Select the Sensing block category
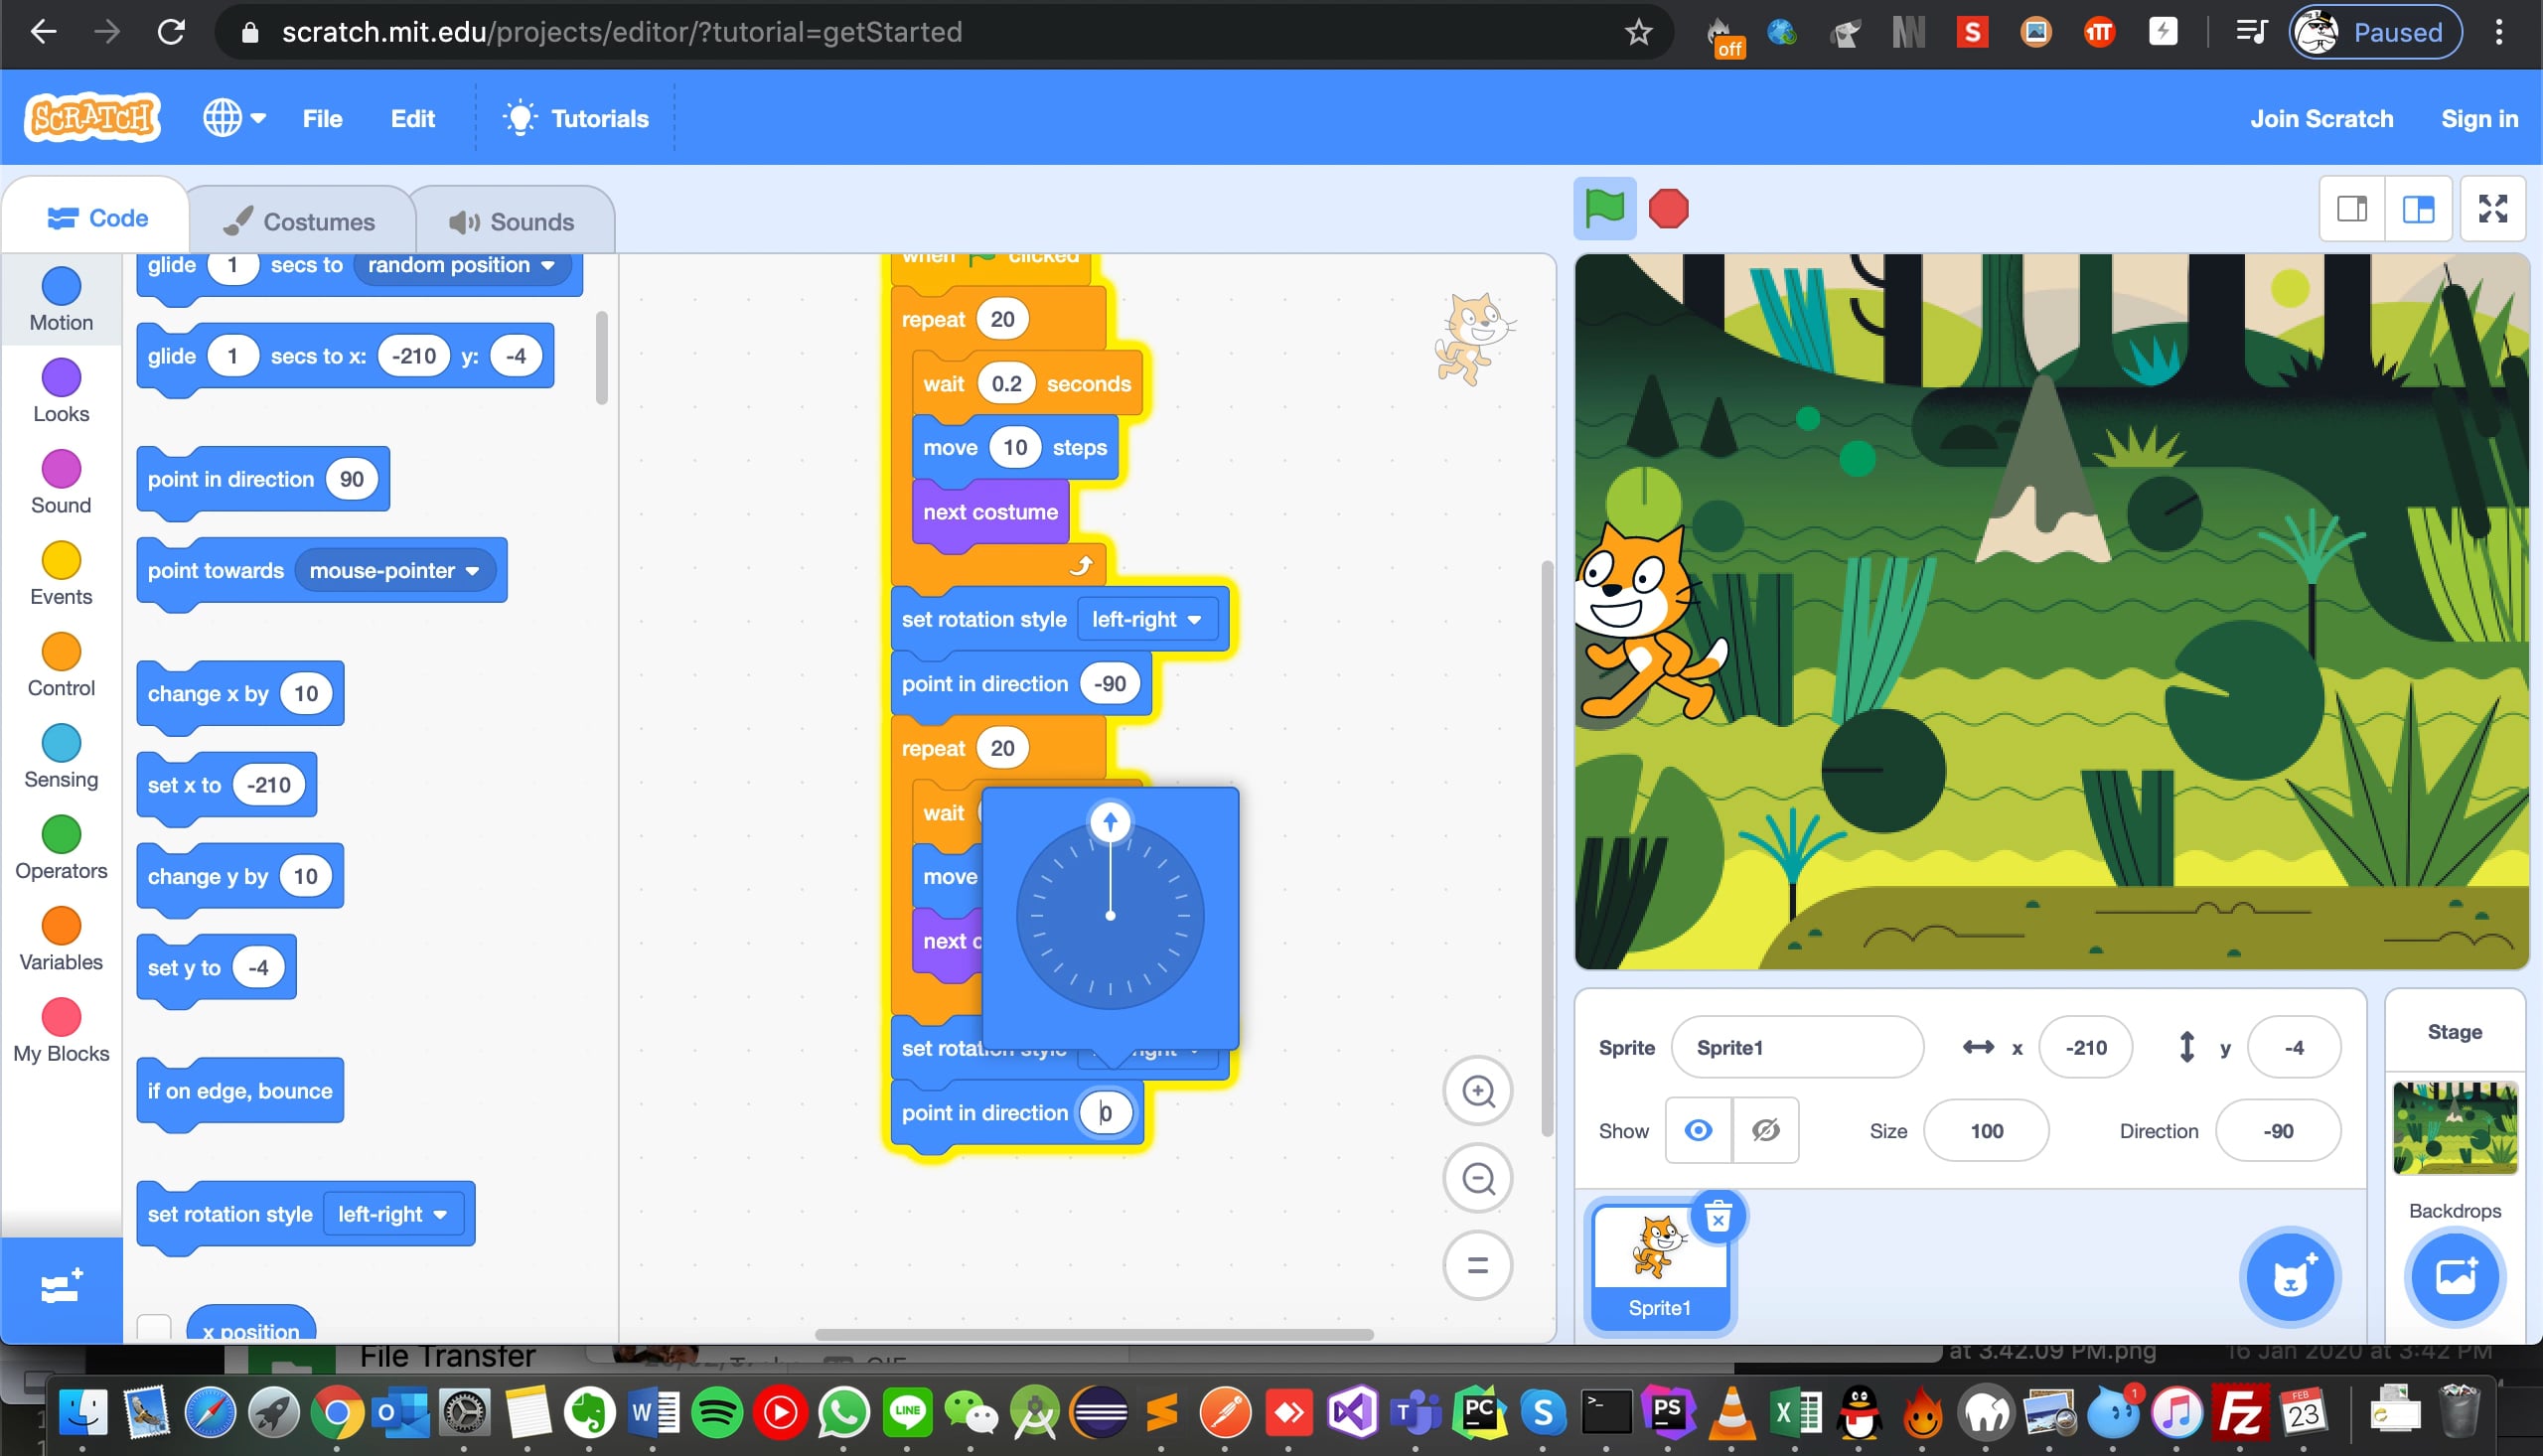2543x1456 pixels. [61, 756]
